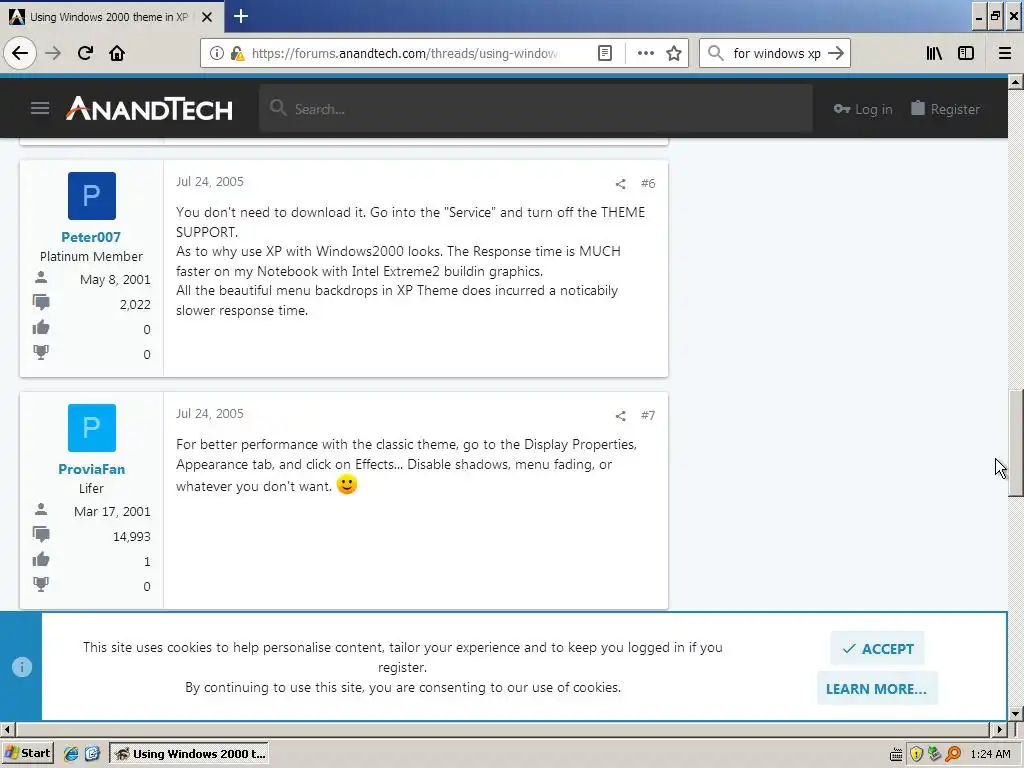Show site information icon in address bar
Screen dimensions: 1024x768
(217, 53)
